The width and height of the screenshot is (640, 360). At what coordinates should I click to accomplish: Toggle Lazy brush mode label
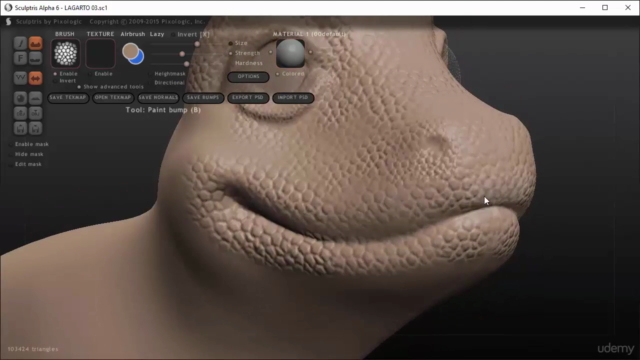click(157, 34)
